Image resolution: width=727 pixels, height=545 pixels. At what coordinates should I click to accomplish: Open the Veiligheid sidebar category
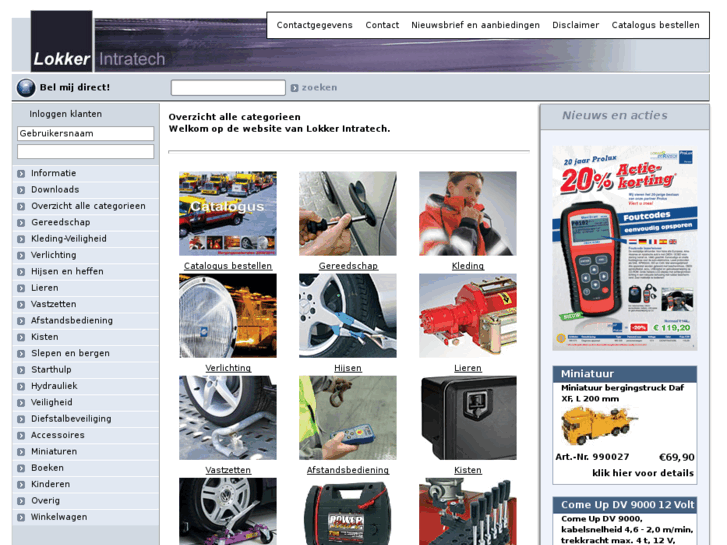[52, 403]
